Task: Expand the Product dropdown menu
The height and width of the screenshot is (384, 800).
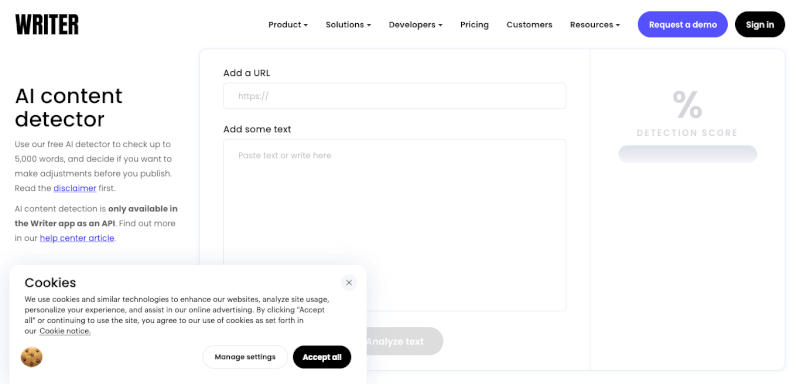Action: point(288,24)
